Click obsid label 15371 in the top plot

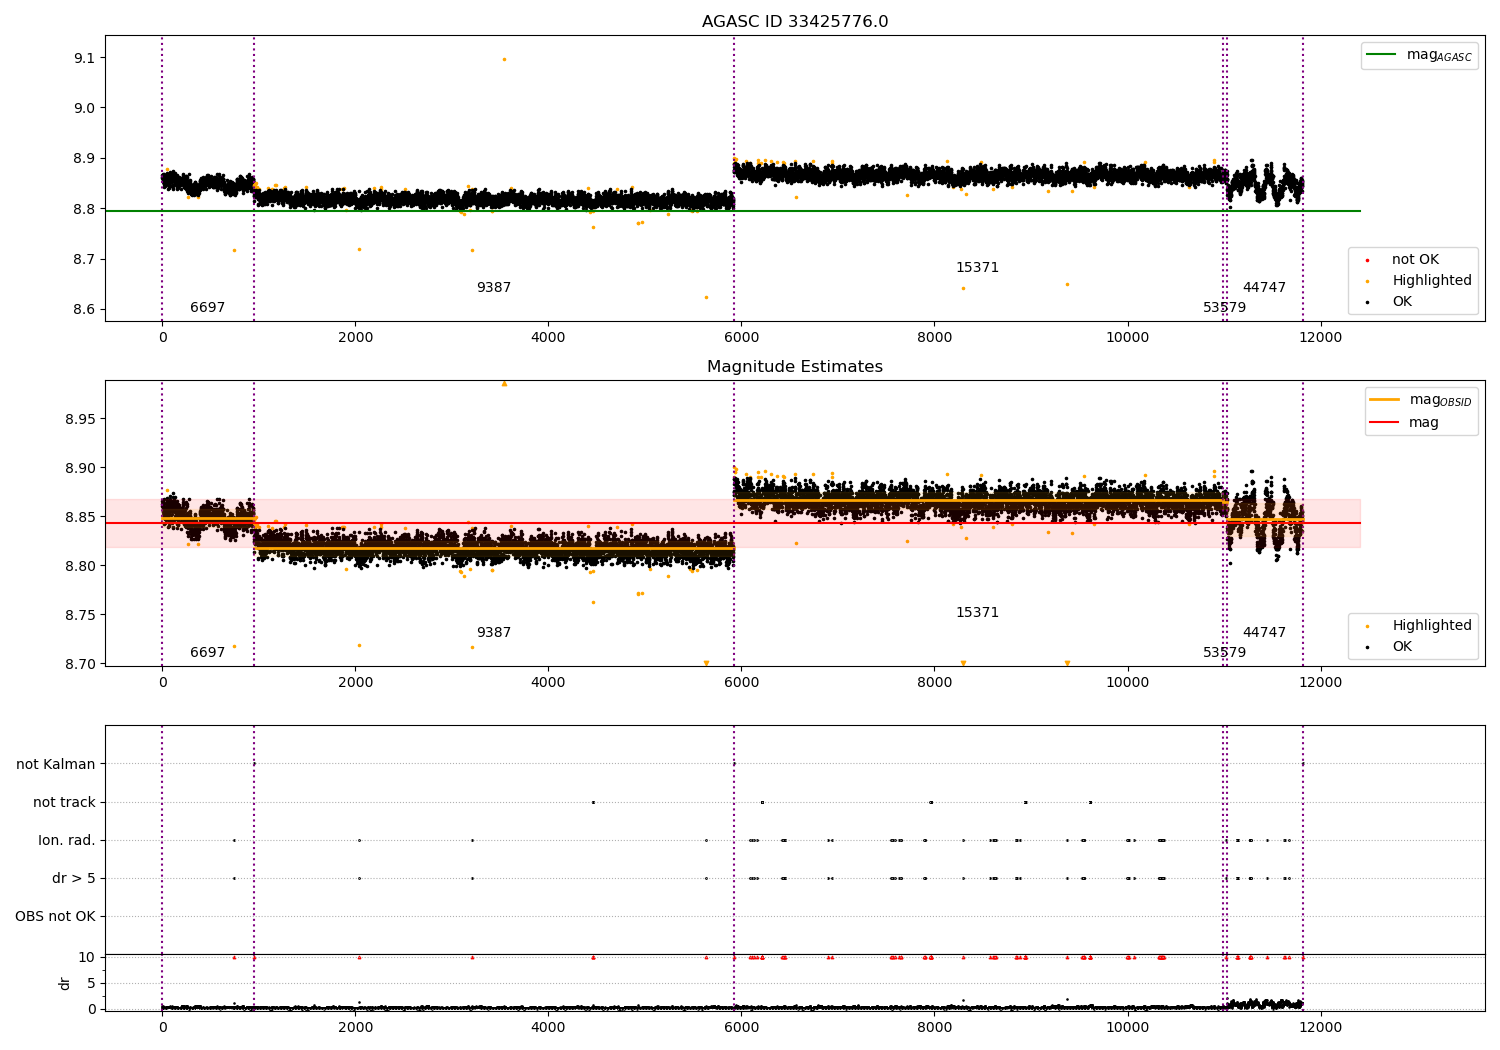(x=977, y=268)
